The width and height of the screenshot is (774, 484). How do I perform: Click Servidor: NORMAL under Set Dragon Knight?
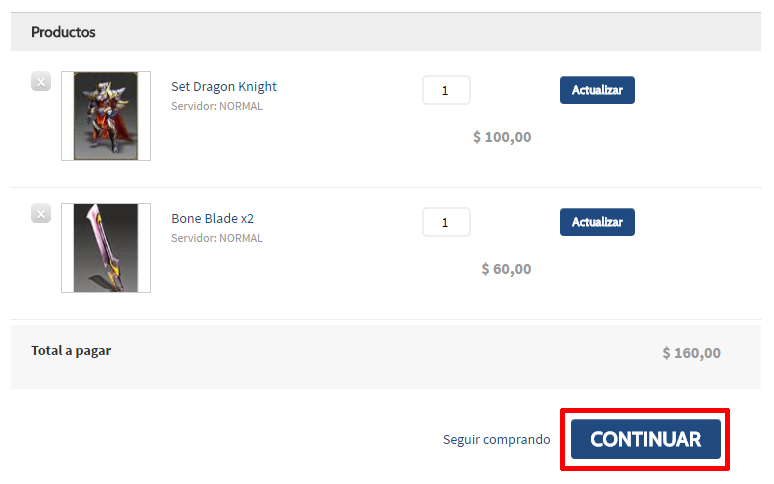pyautogui.click(x=217, y=106)
